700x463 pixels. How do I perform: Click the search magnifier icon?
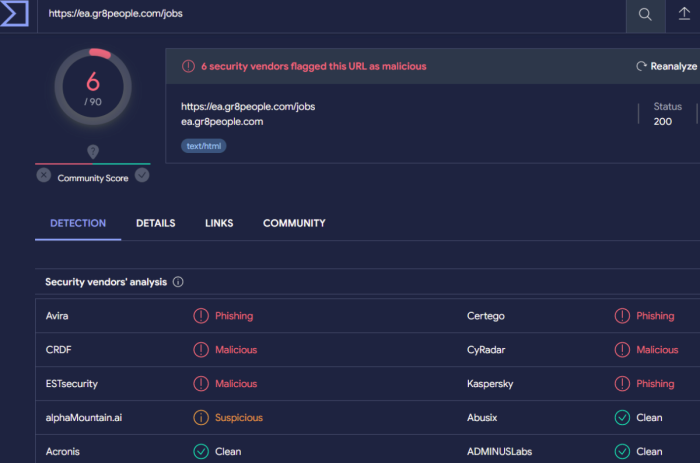point(645,14)
